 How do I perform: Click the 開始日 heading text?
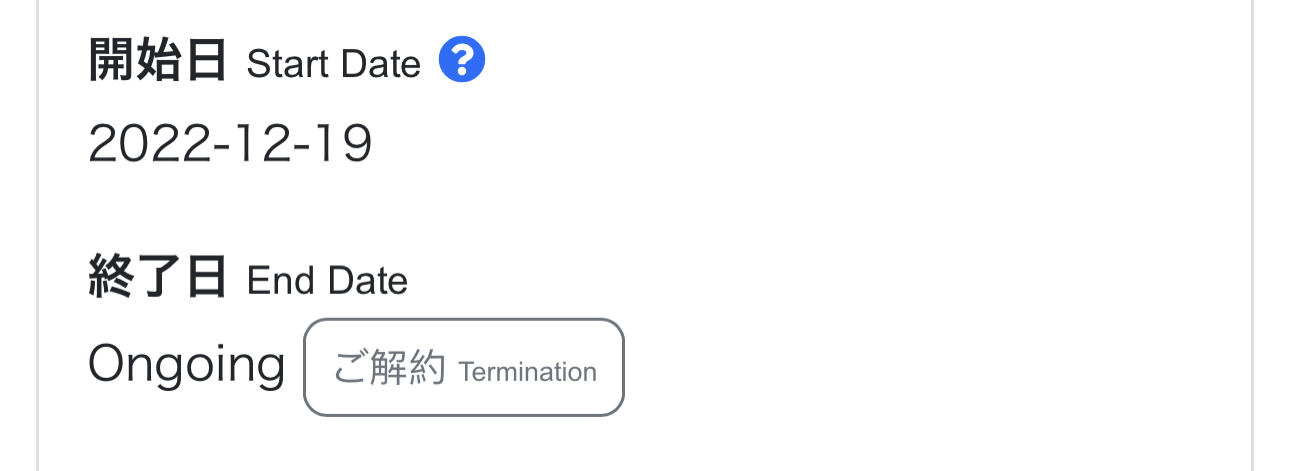[157, 62]
